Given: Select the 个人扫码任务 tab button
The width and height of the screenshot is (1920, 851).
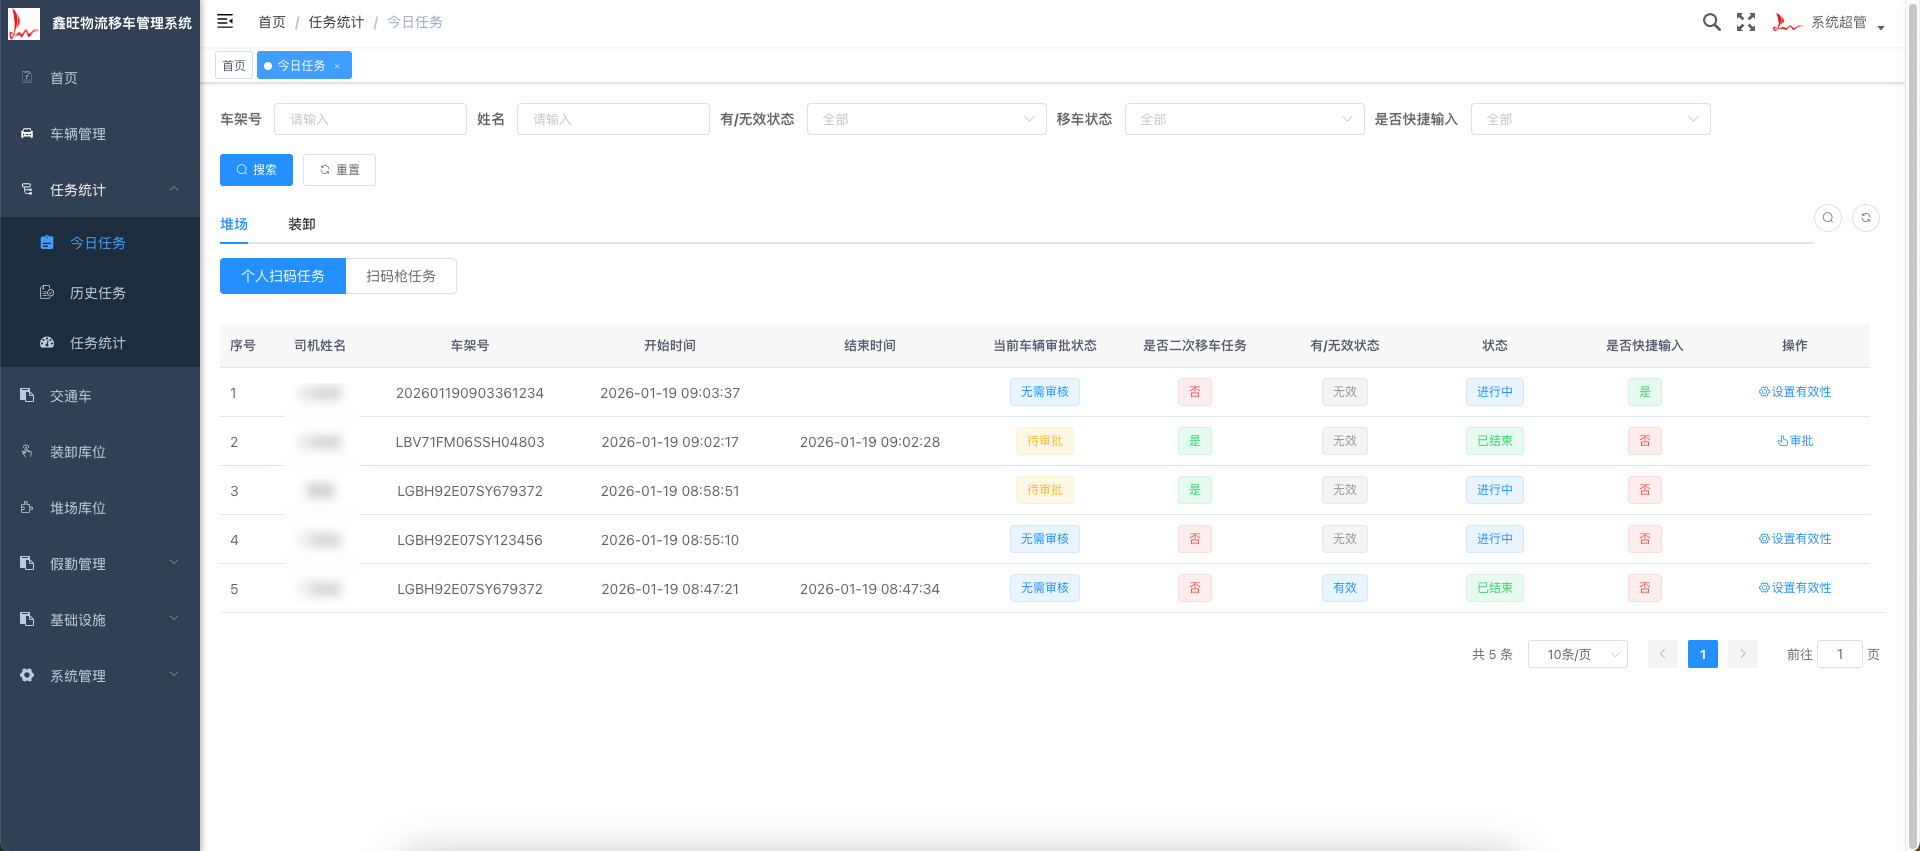Looking at the screenshot, I should tap(283, 276).
